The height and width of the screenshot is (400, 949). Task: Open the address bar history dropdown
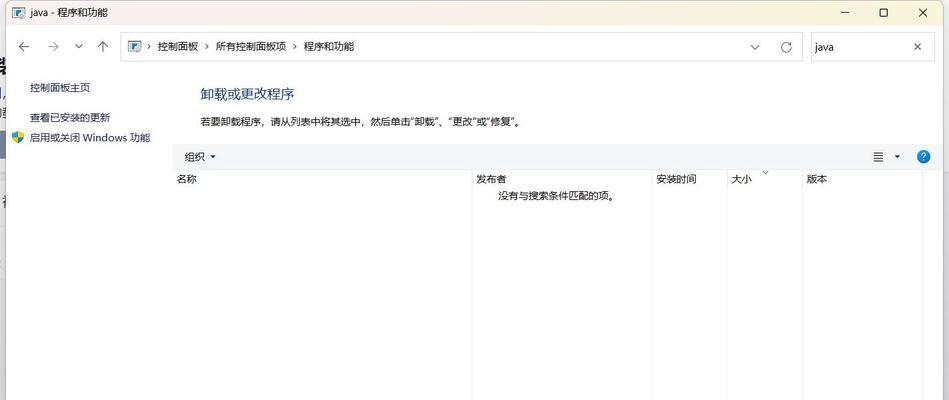pos(755,47)
